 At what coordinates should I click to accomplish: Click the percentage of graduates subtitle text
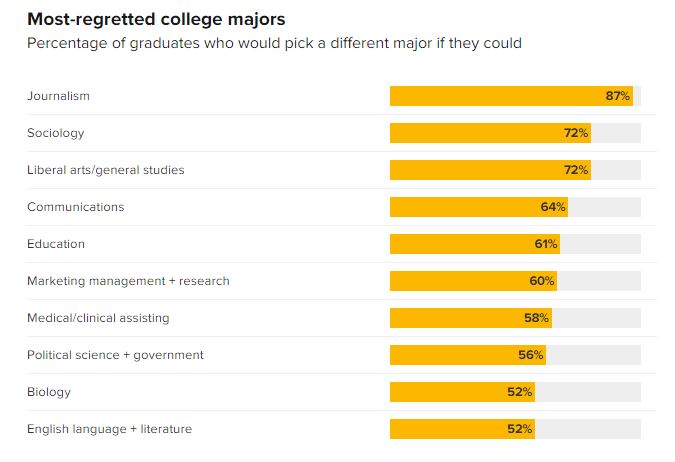[x=274, y=43]
